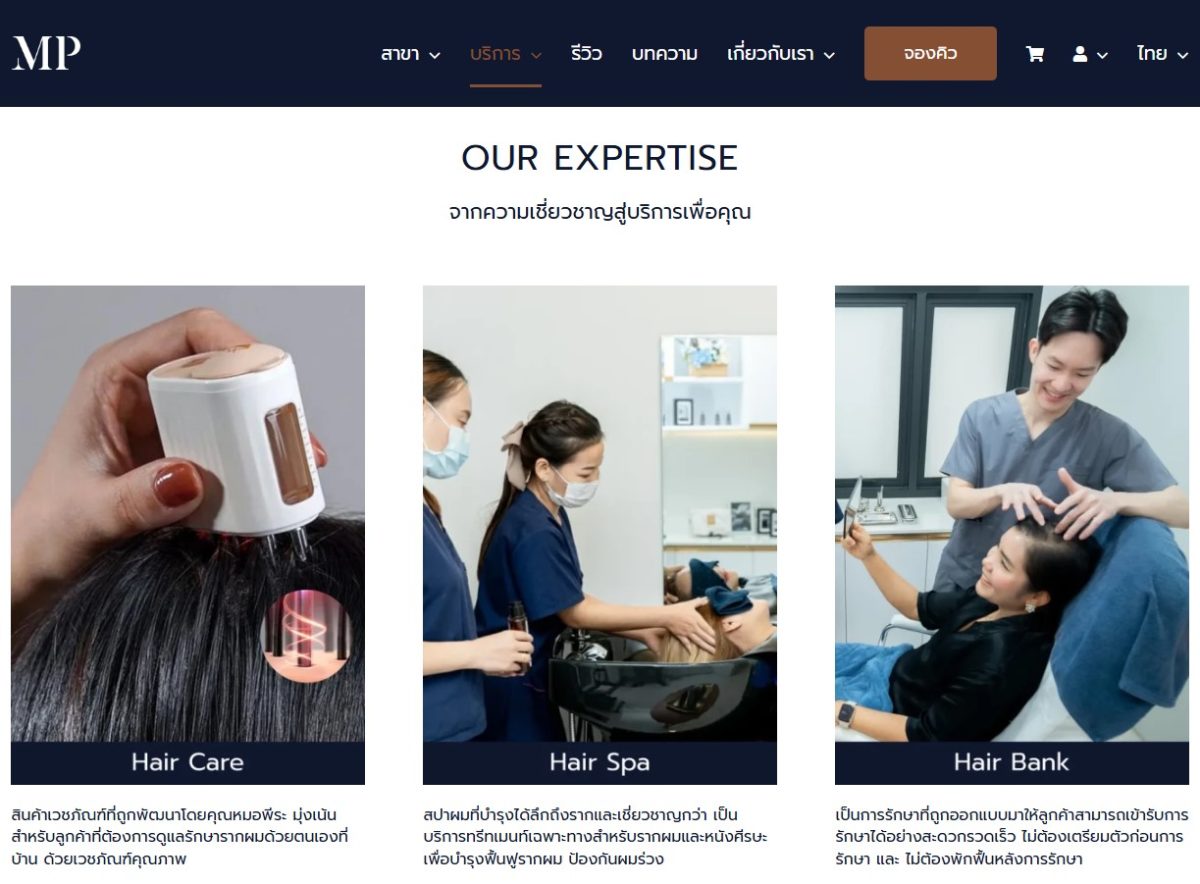Click the chevron next to user icon
The width and height of the screenshot is (1200, 884).
1102,55
